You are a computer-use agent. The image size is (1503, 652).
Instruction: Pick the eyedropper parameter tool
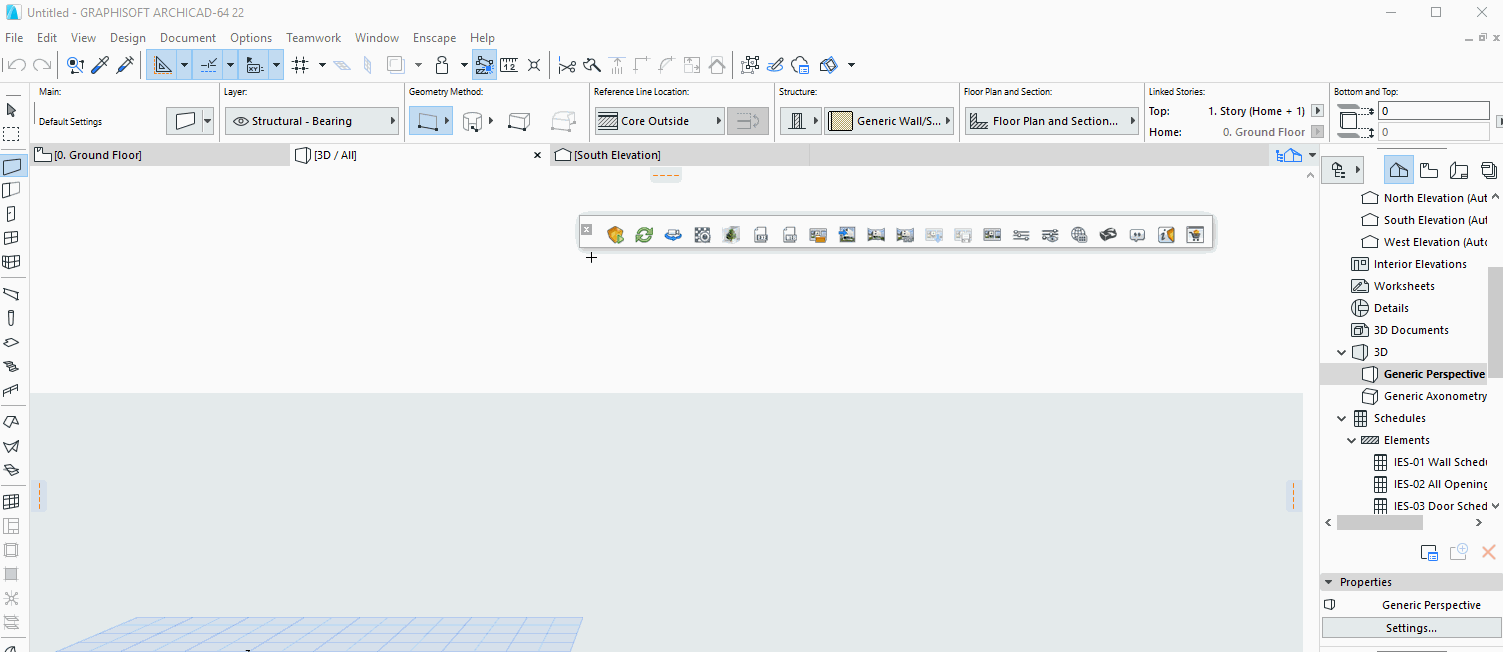point(100,65)
